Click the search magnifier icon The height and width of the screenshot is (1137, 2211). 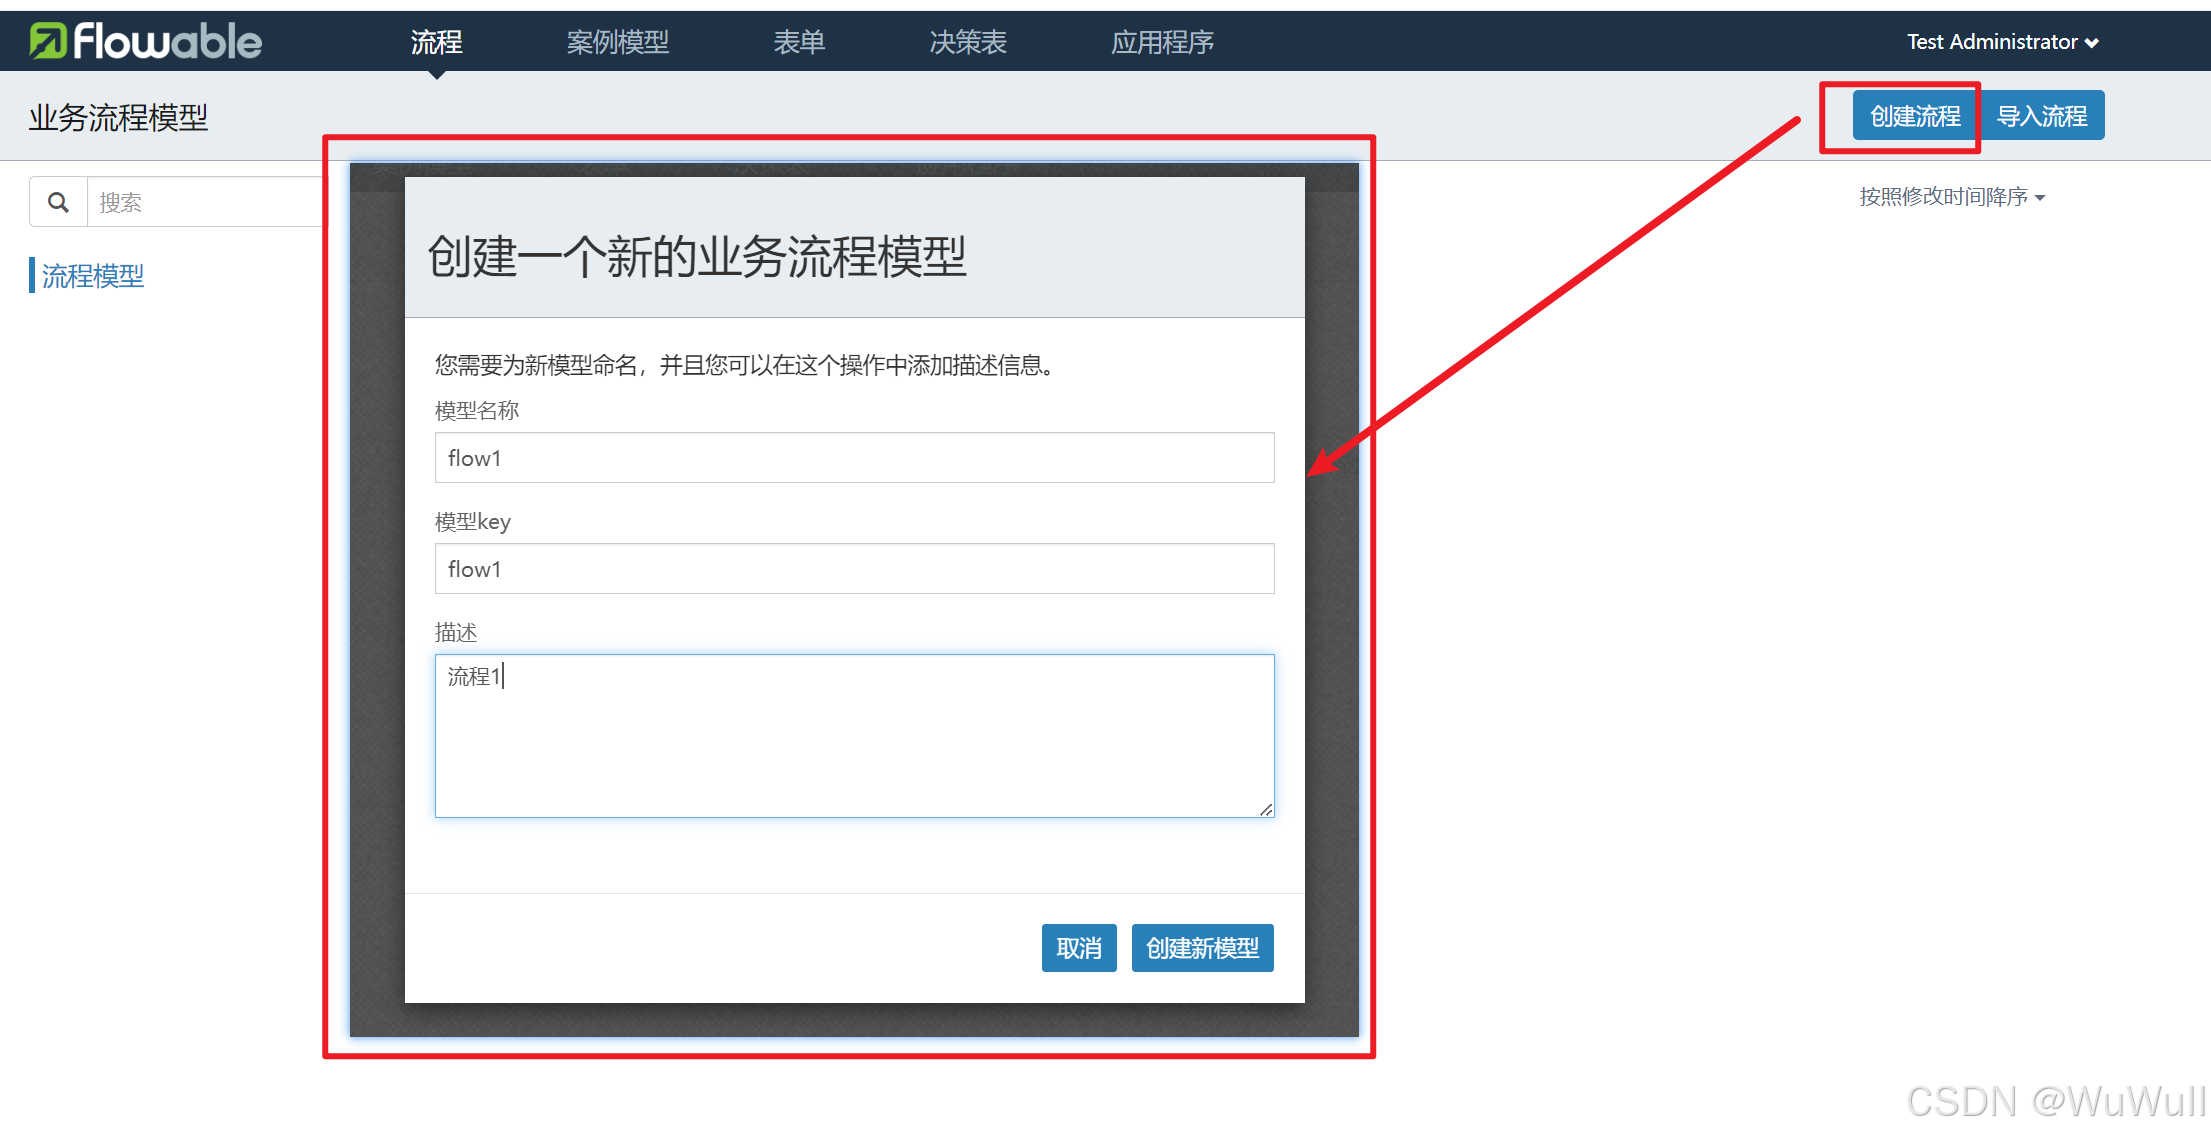(59, 202)
